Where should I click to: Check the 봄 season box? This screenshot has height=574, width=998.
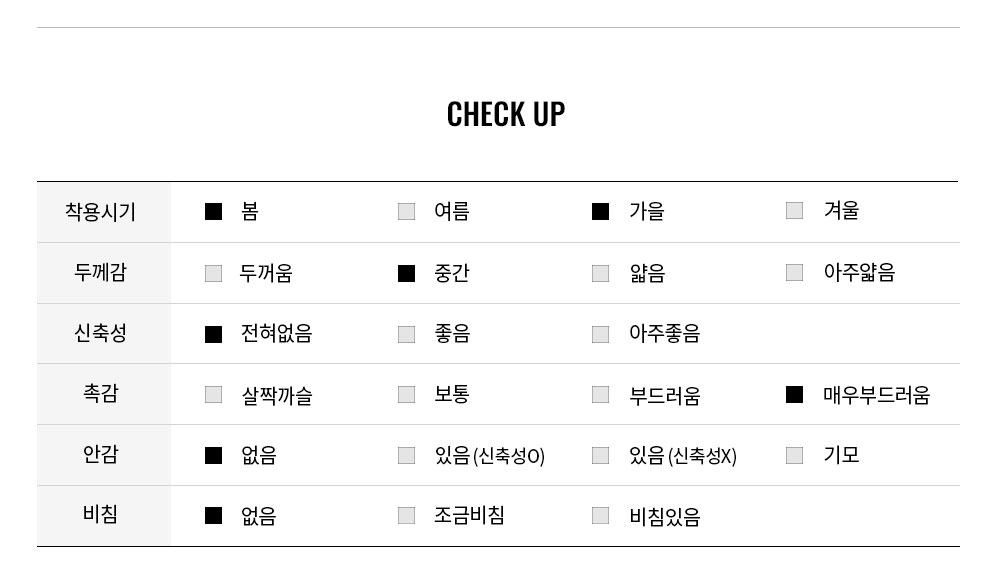coord(213,211)
